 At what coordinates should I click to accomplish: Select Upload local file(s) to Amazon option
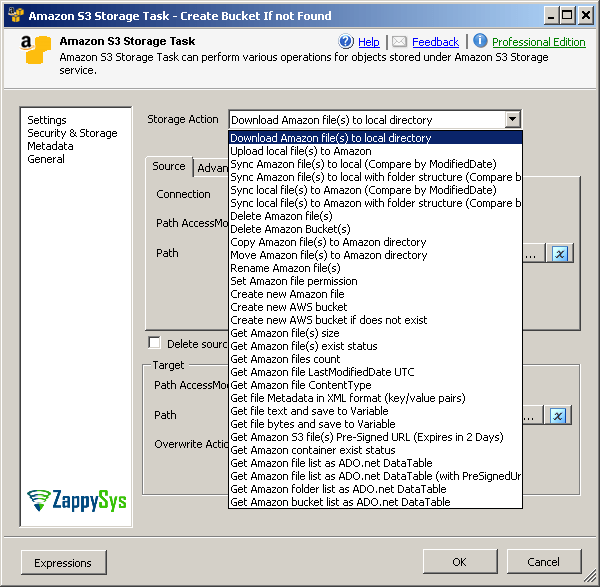pyautogui.click(x=375, y=151)
